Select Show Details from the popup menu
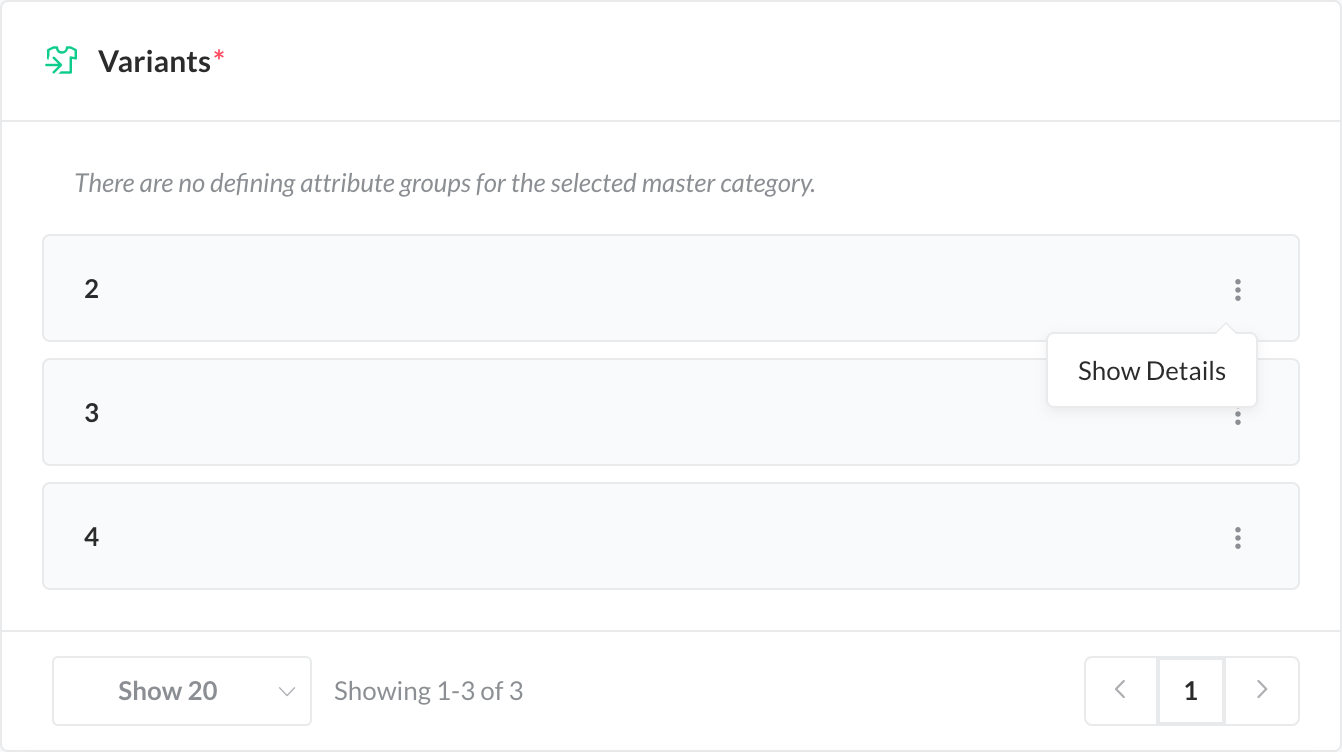This screenshot has width=1342, height=752. [x=1151, y=371]
